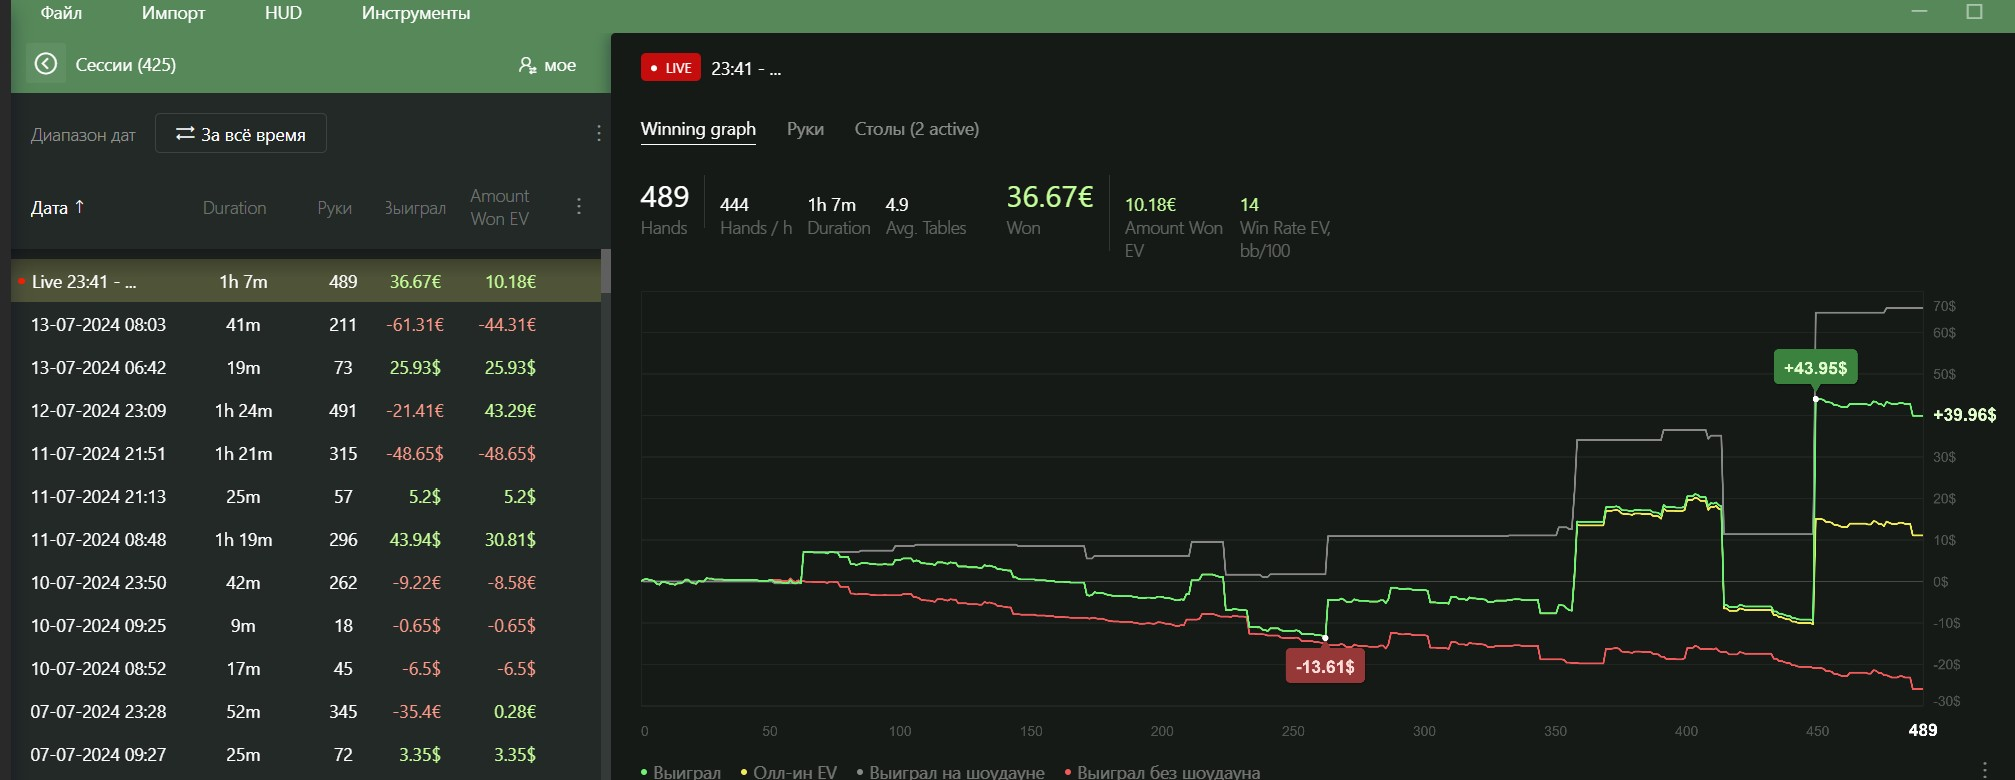Viewport: 2015px width, 780px height.
Task: Click the Сессии (425) header title
Action: (x=125, y=64)
